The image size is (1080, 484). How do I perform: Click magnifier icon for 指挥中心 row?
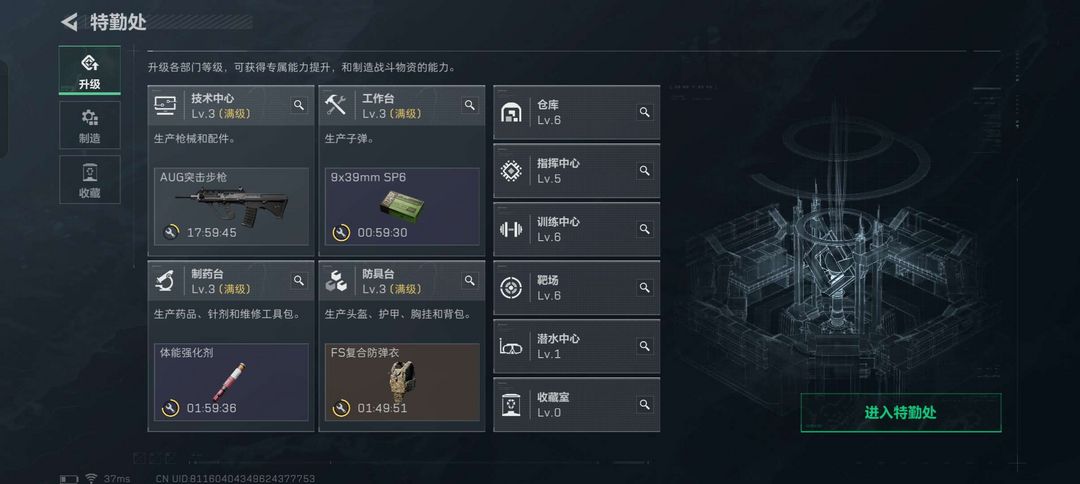click(645, 171)
